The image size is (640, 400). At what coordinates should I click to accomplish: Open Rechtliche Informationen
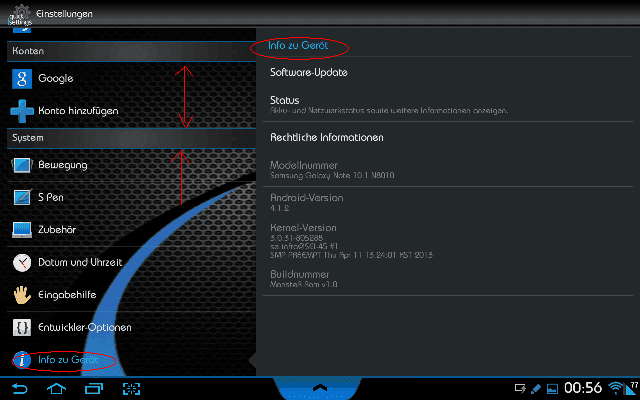327,137
